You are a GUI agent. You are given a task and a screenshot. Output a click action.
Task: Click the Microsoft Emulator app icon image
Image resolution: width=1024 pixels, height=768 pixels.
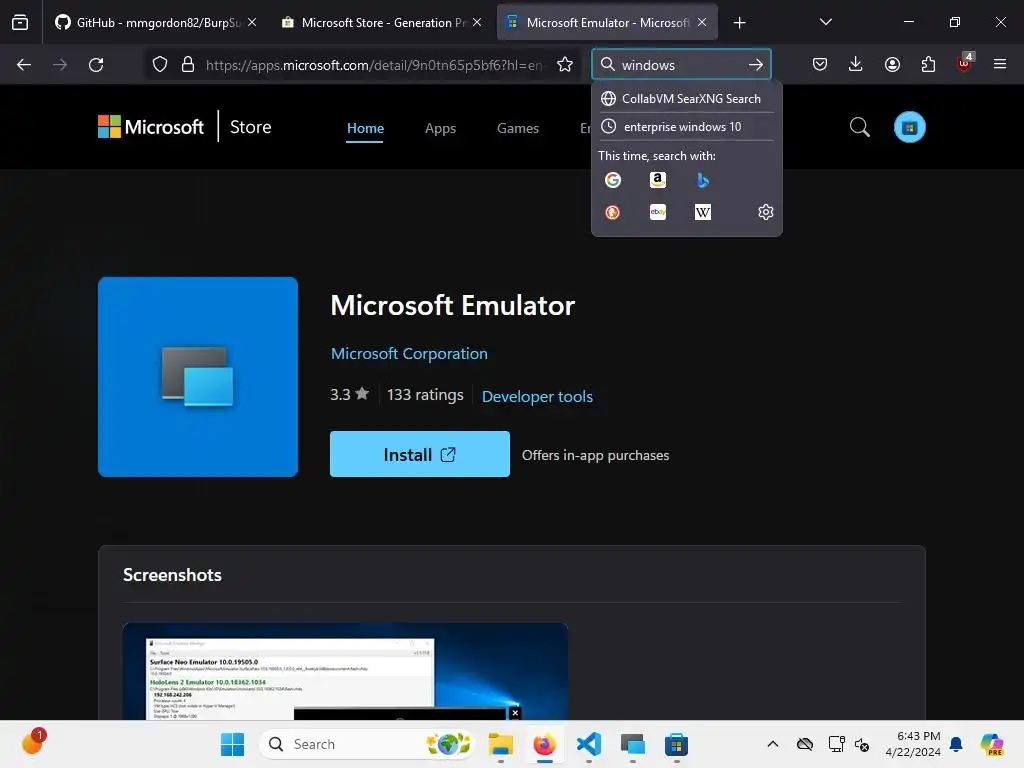pos(198,377)
